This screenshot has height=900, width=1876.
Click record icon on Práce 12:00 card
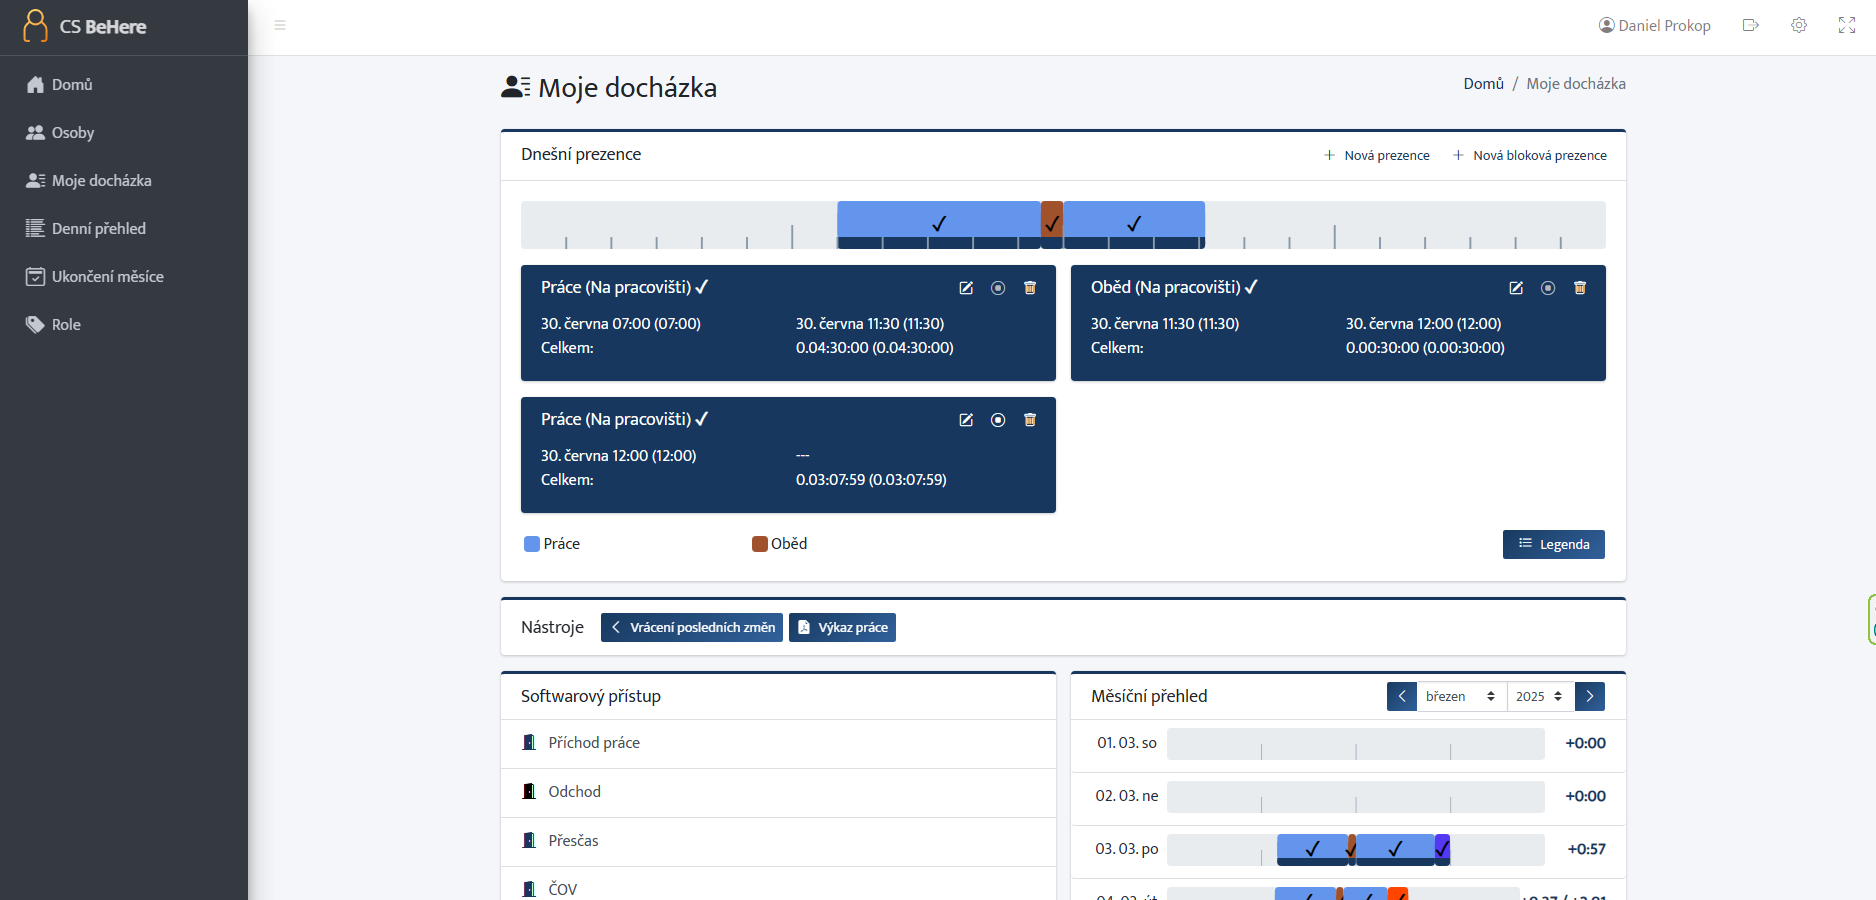click(998, 420)
